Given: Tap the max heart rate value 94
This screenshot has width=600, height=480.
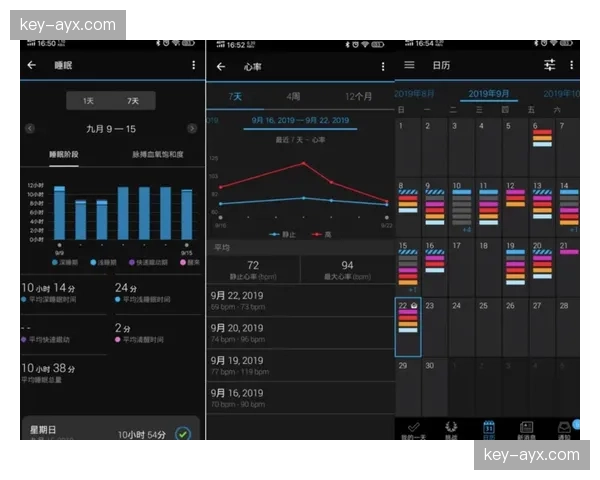Looking at the screenshot, I should (347, 265).
